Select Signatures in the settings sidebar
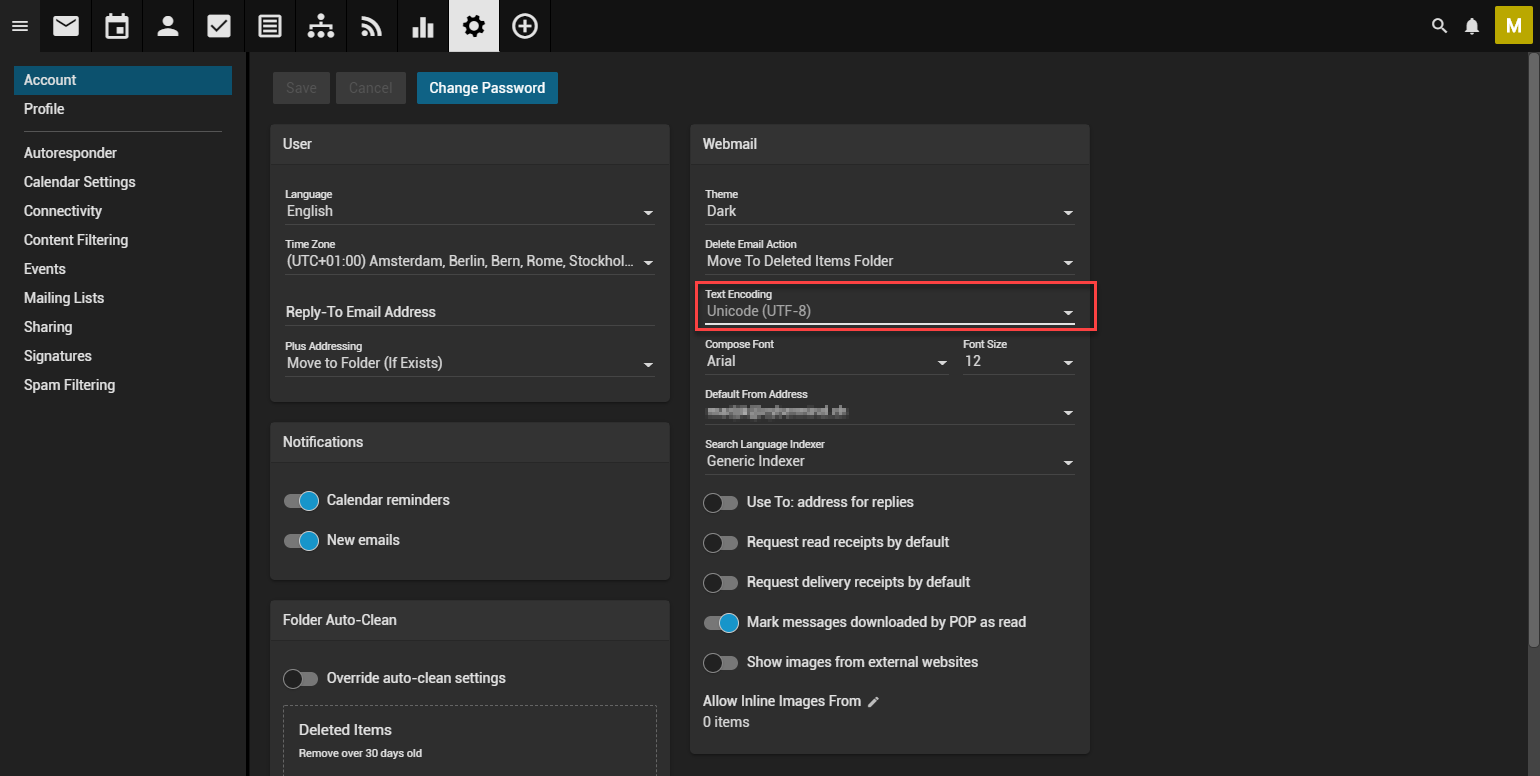This screenshot has width=1540, height=776. (x=57, y=356)
